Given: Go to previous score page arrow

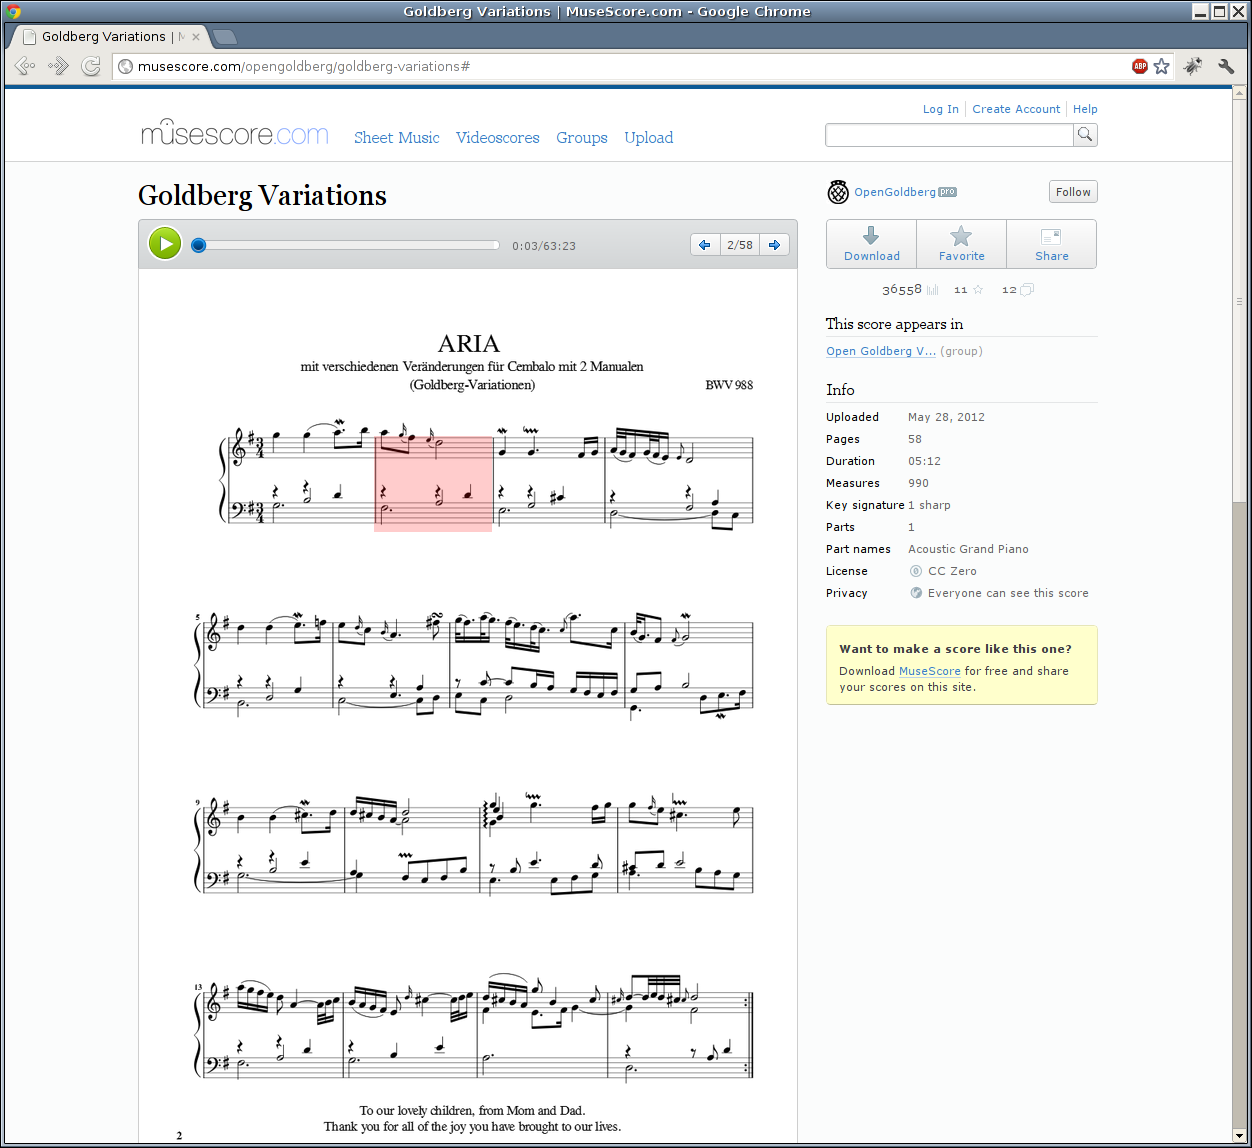Looking at the screenshot, I should [x=705, y=245].
